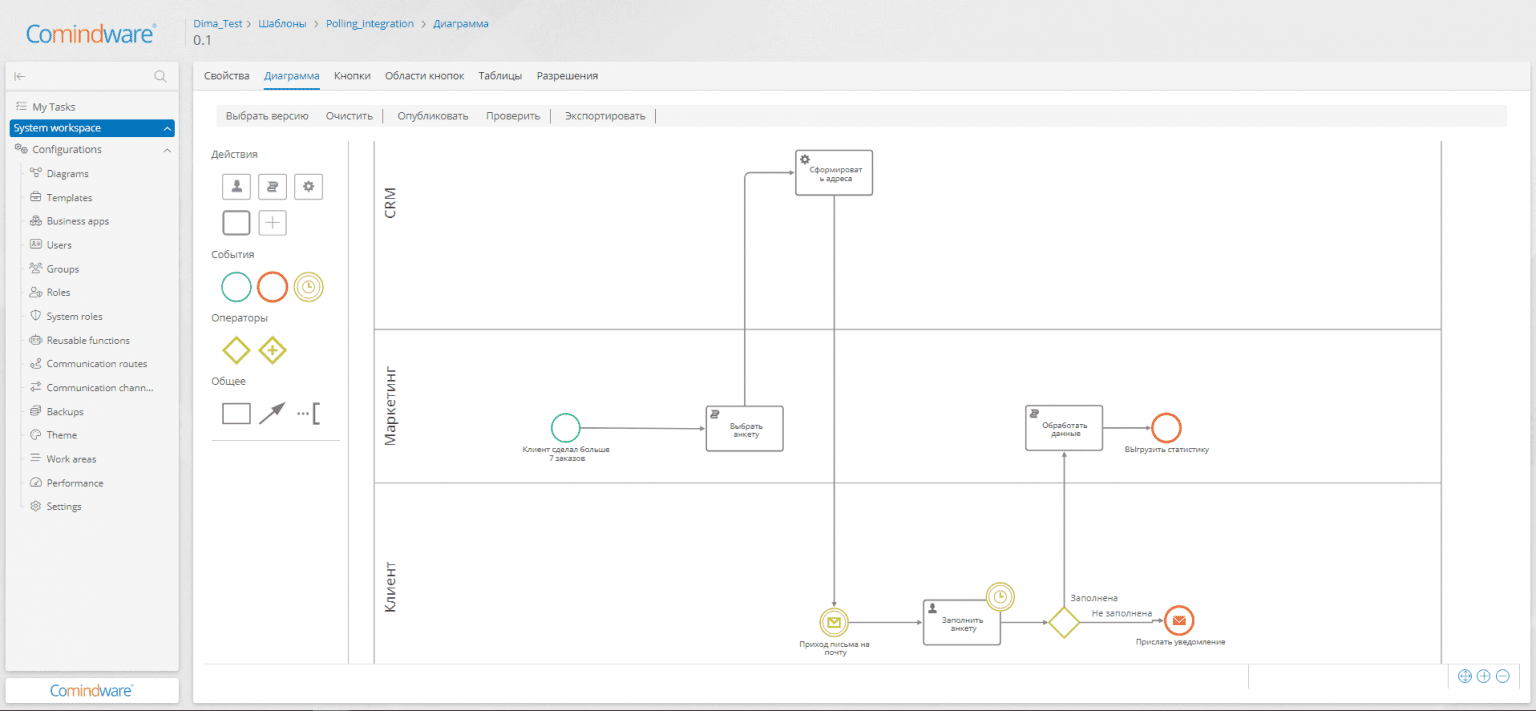This screenshot has width=1536, height=711.
Task: Pick the timer event clock icon
Action: pyautogui.click(x=308, y=287)
